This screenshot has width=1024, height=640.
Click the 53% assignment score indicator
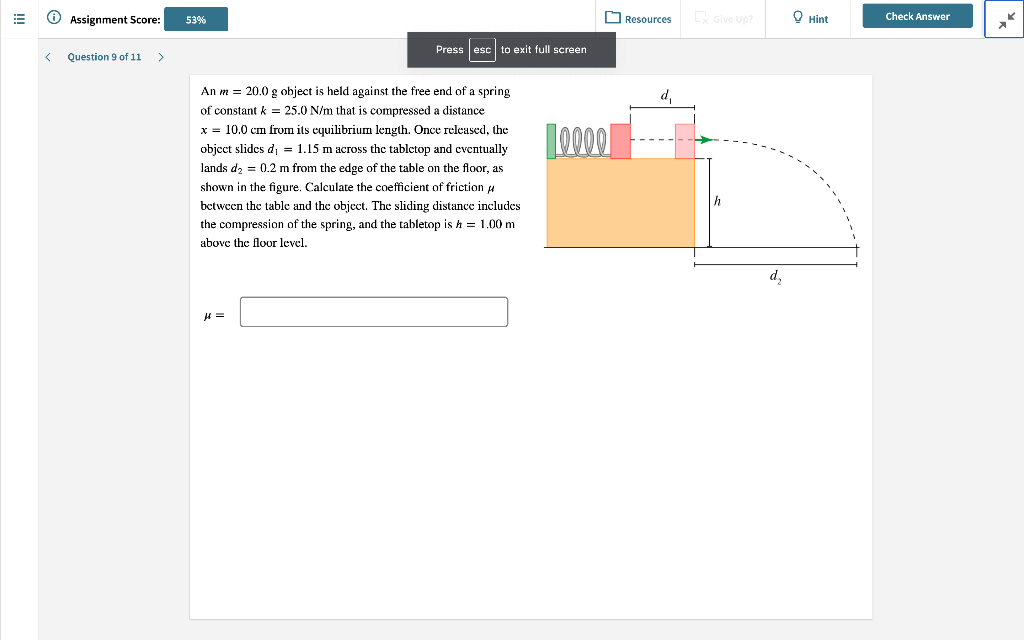point(196,18)
